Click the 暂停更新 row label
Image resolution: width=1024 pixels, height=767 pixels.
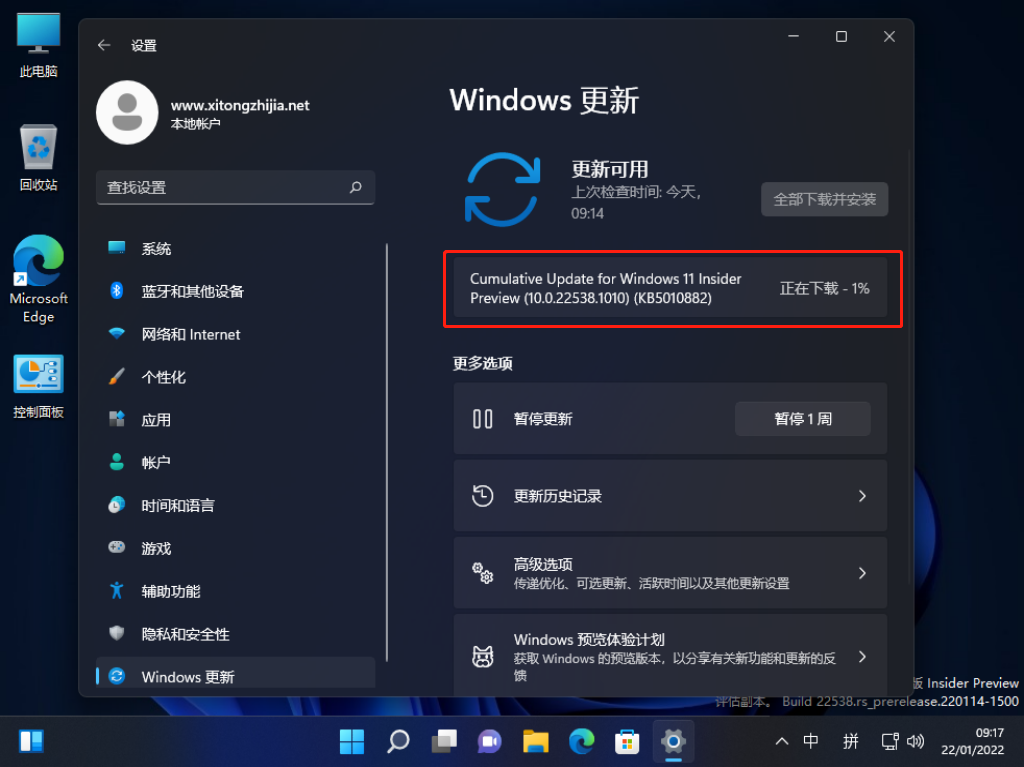click(543, 419)
